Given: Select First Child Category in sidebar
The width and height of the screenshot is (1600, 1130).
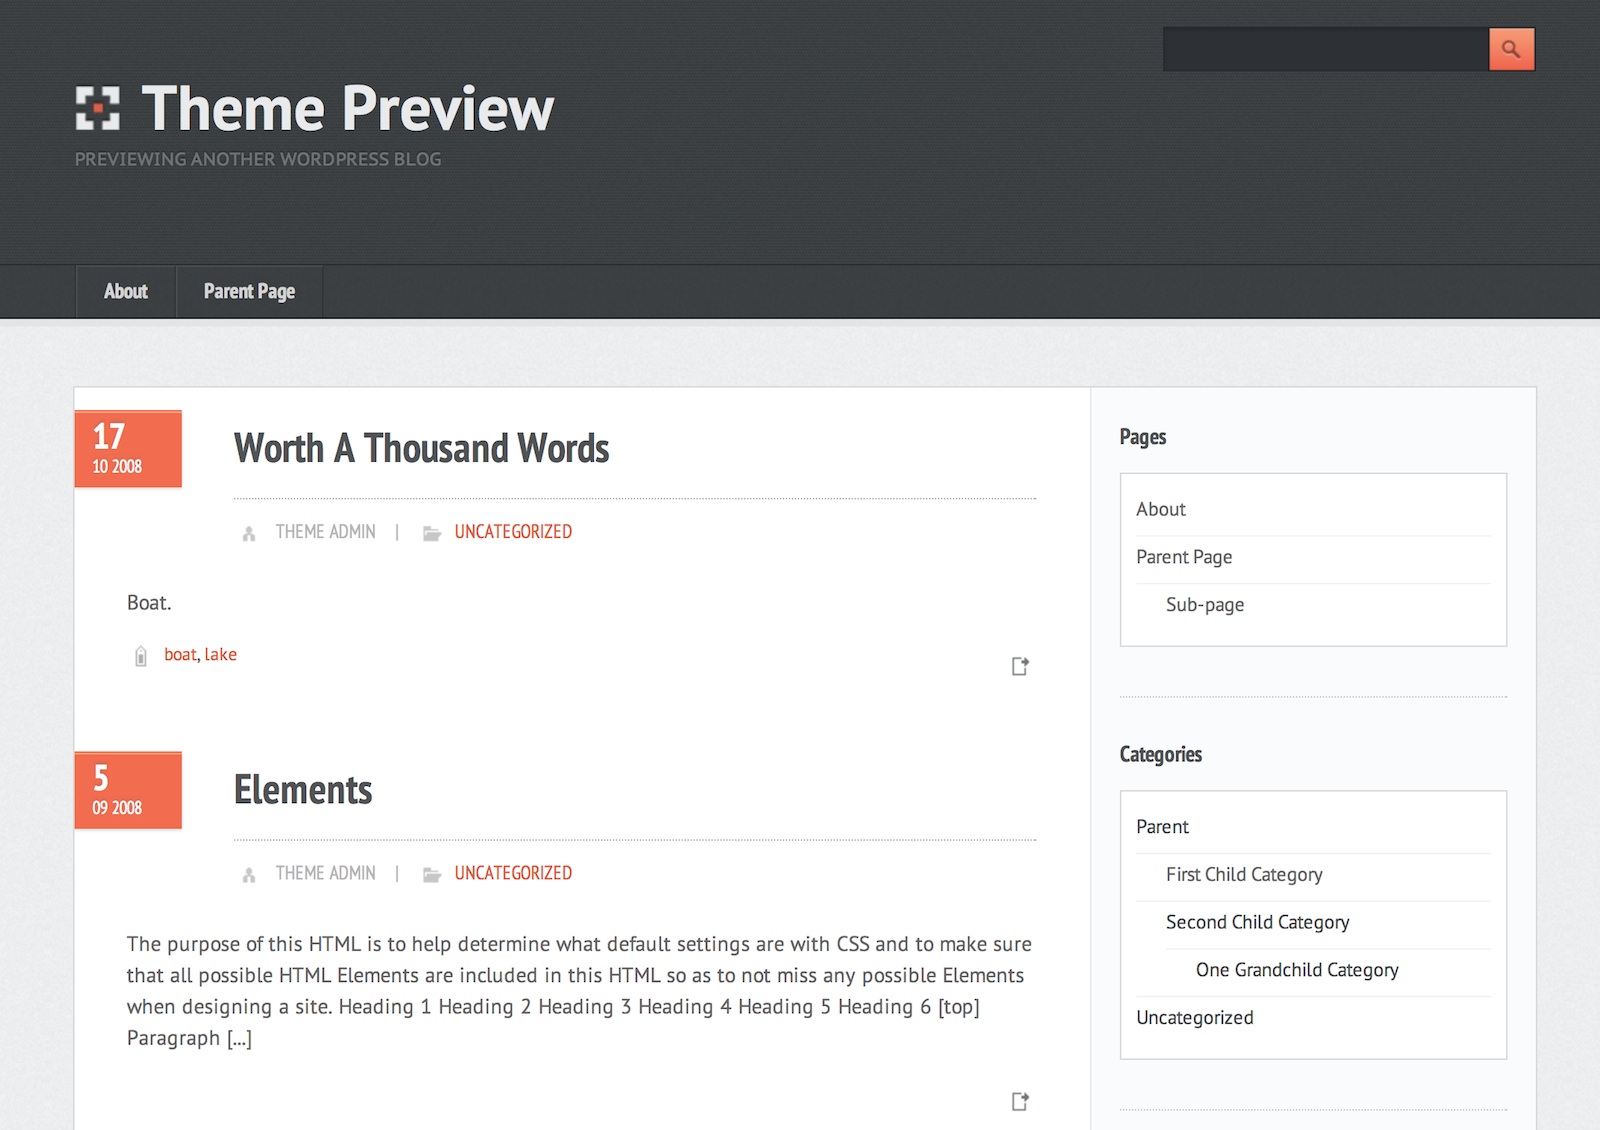Looking at the screenshot, I should [x=1244, y=875].
